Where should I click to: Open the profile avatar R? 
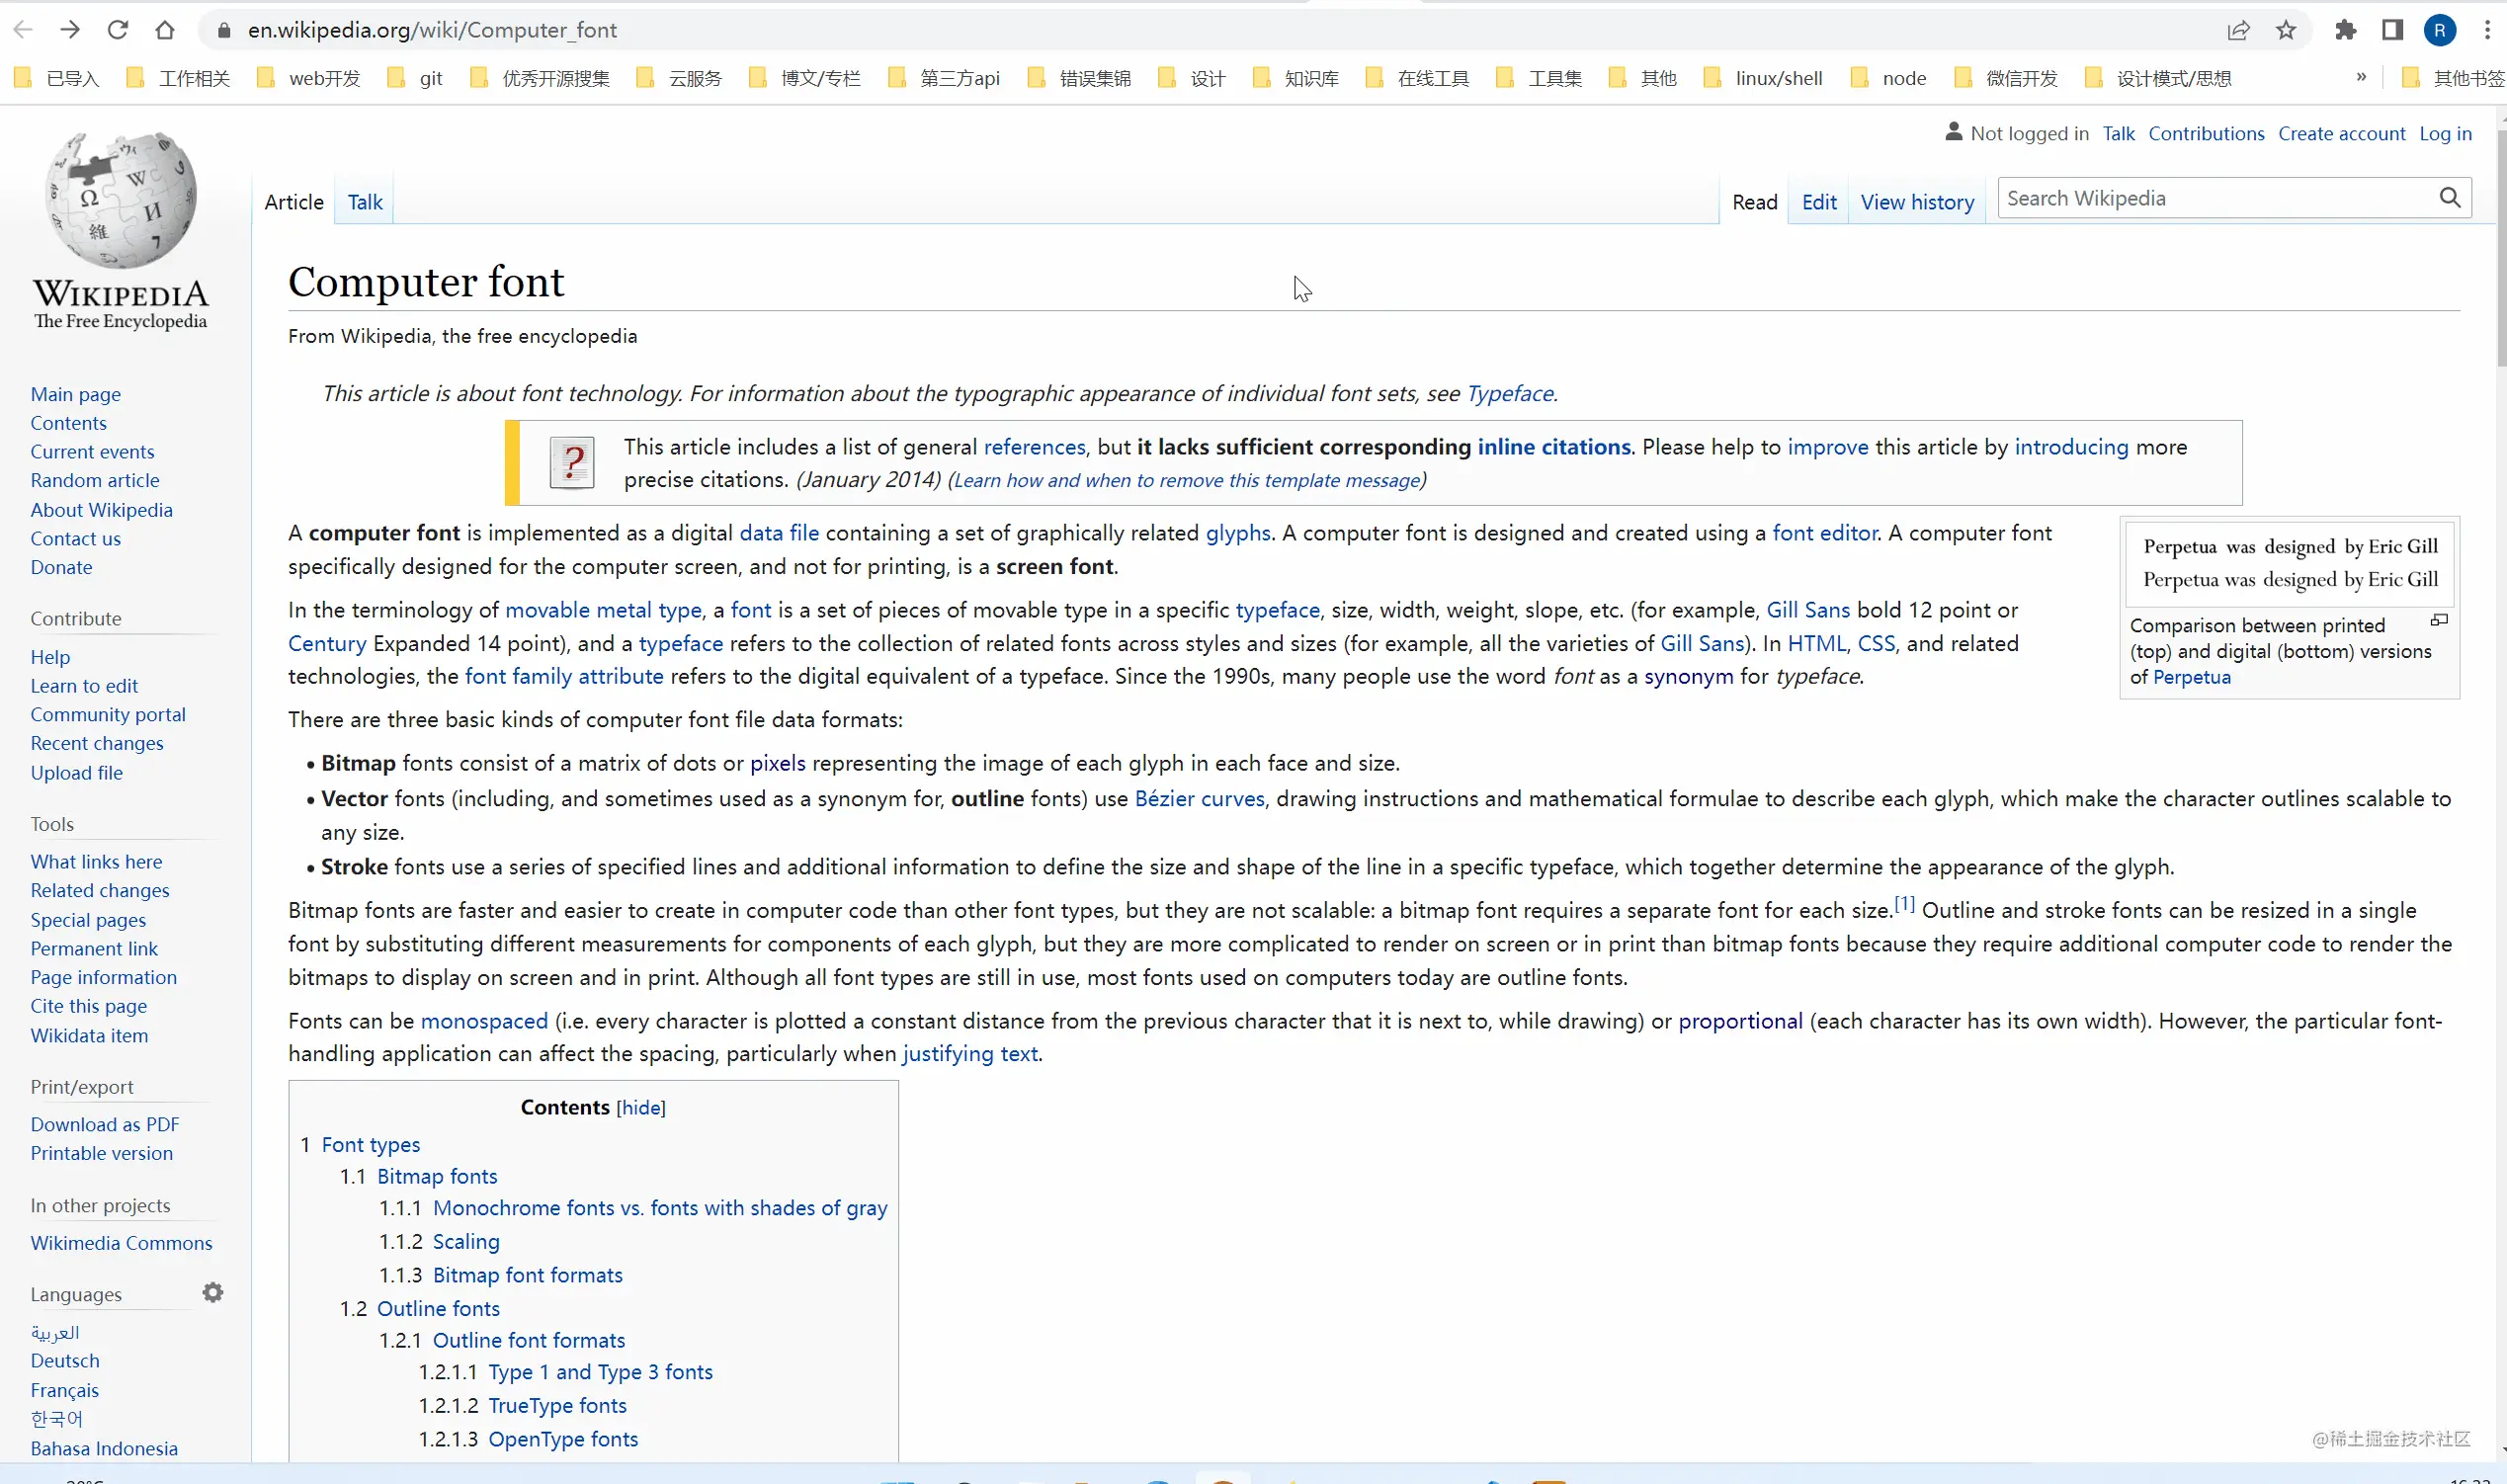tap(2440, 30)
